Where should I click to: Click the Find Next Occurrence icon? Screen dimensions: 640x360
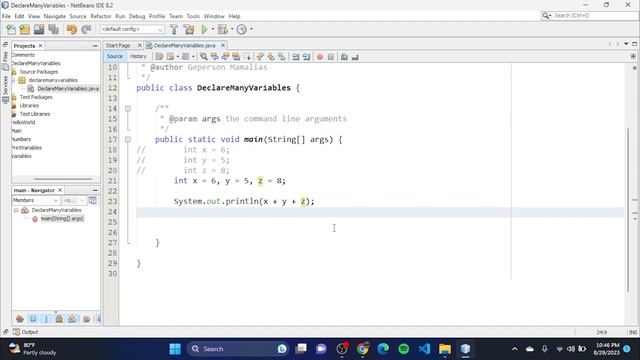pos(225,57)
